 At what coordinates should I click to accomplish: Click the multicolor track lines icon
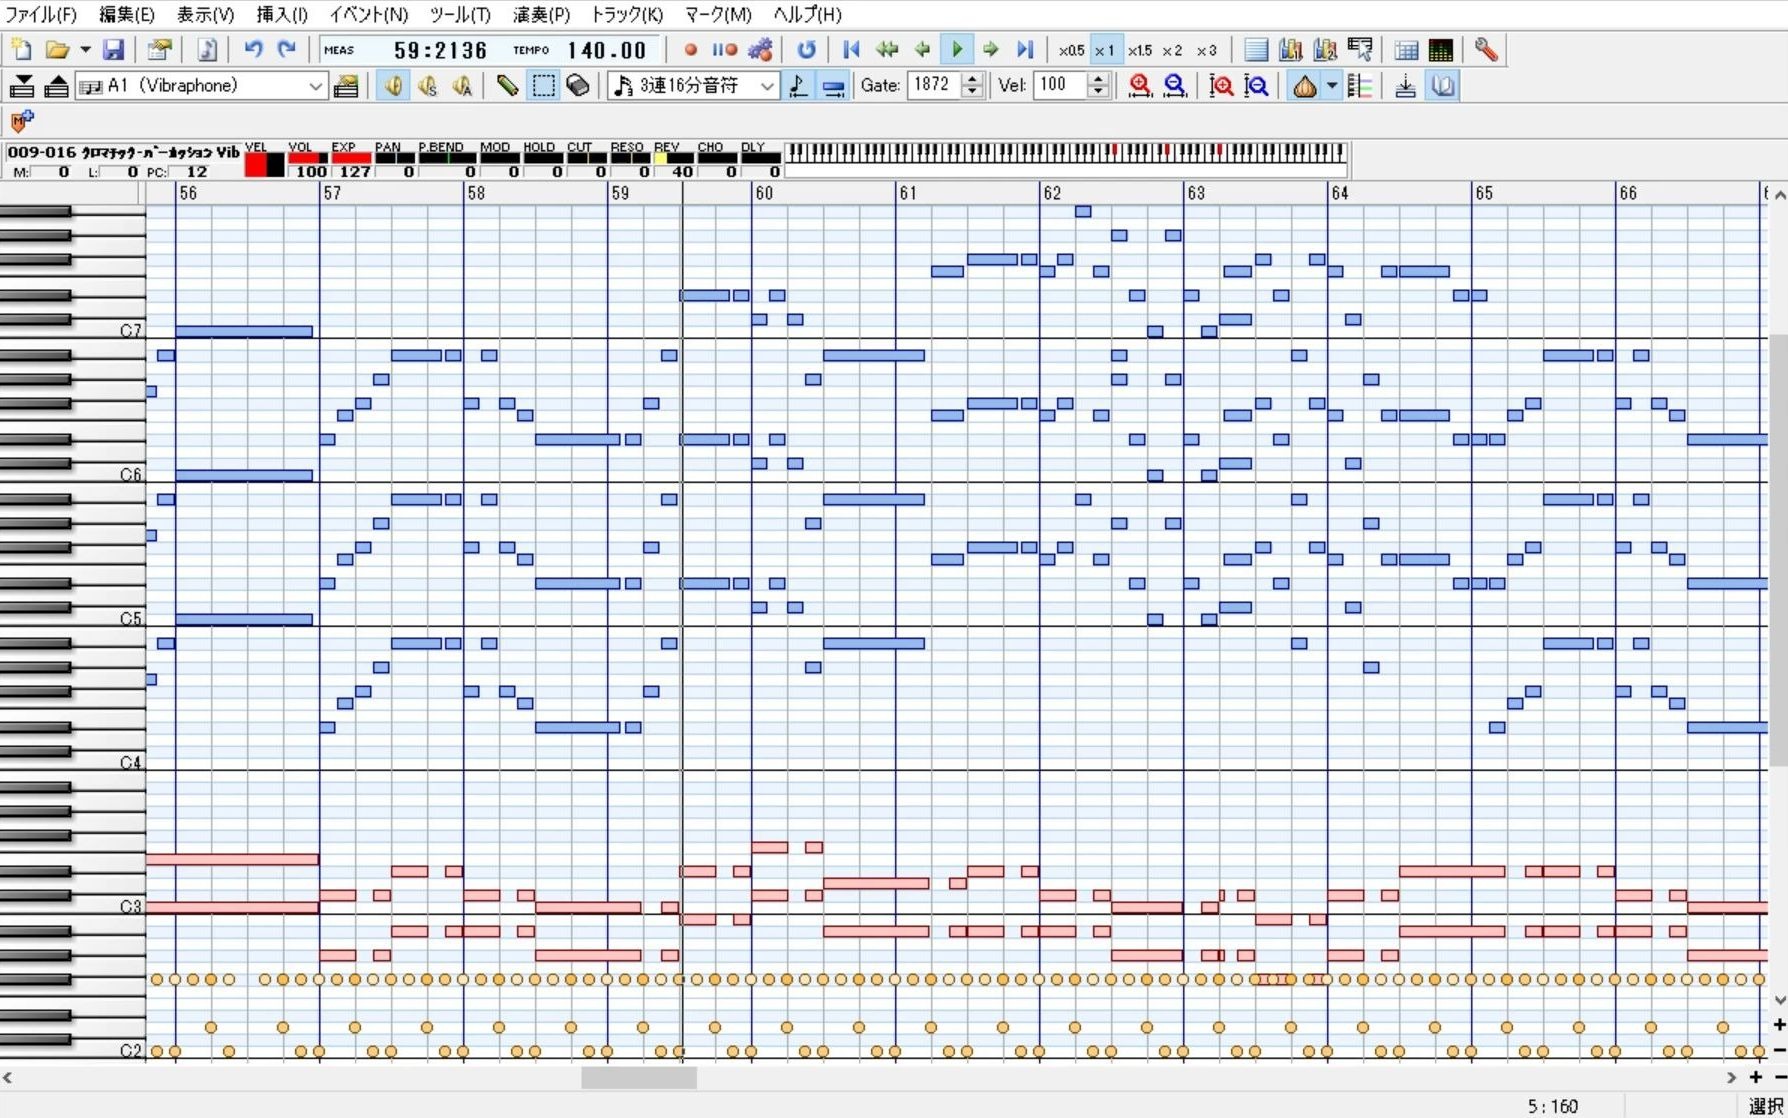1360,86
